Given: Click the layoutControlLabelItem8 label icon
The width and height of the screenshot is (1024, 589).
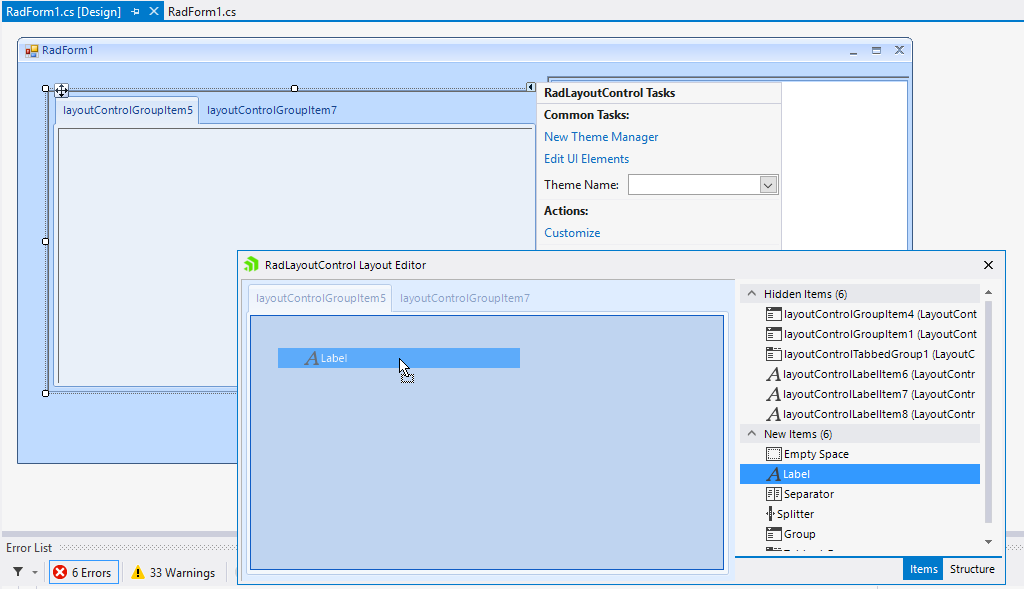Looking at the screenshot, I should point(773,414).
